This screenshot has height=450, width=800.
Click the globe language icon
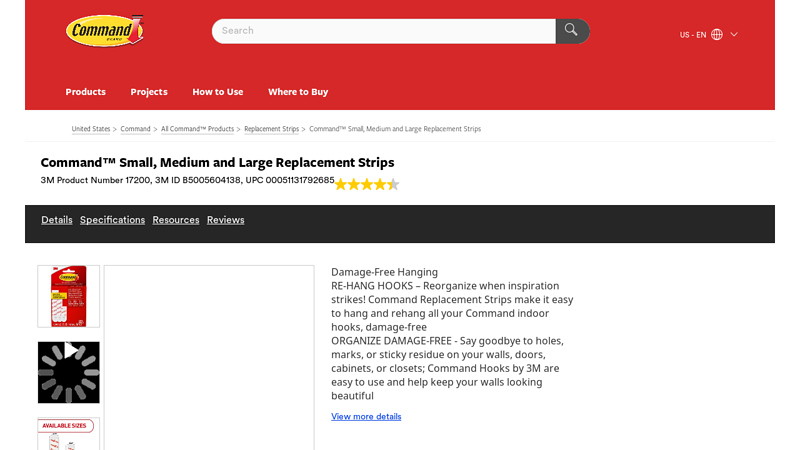(x=717, y=34)
